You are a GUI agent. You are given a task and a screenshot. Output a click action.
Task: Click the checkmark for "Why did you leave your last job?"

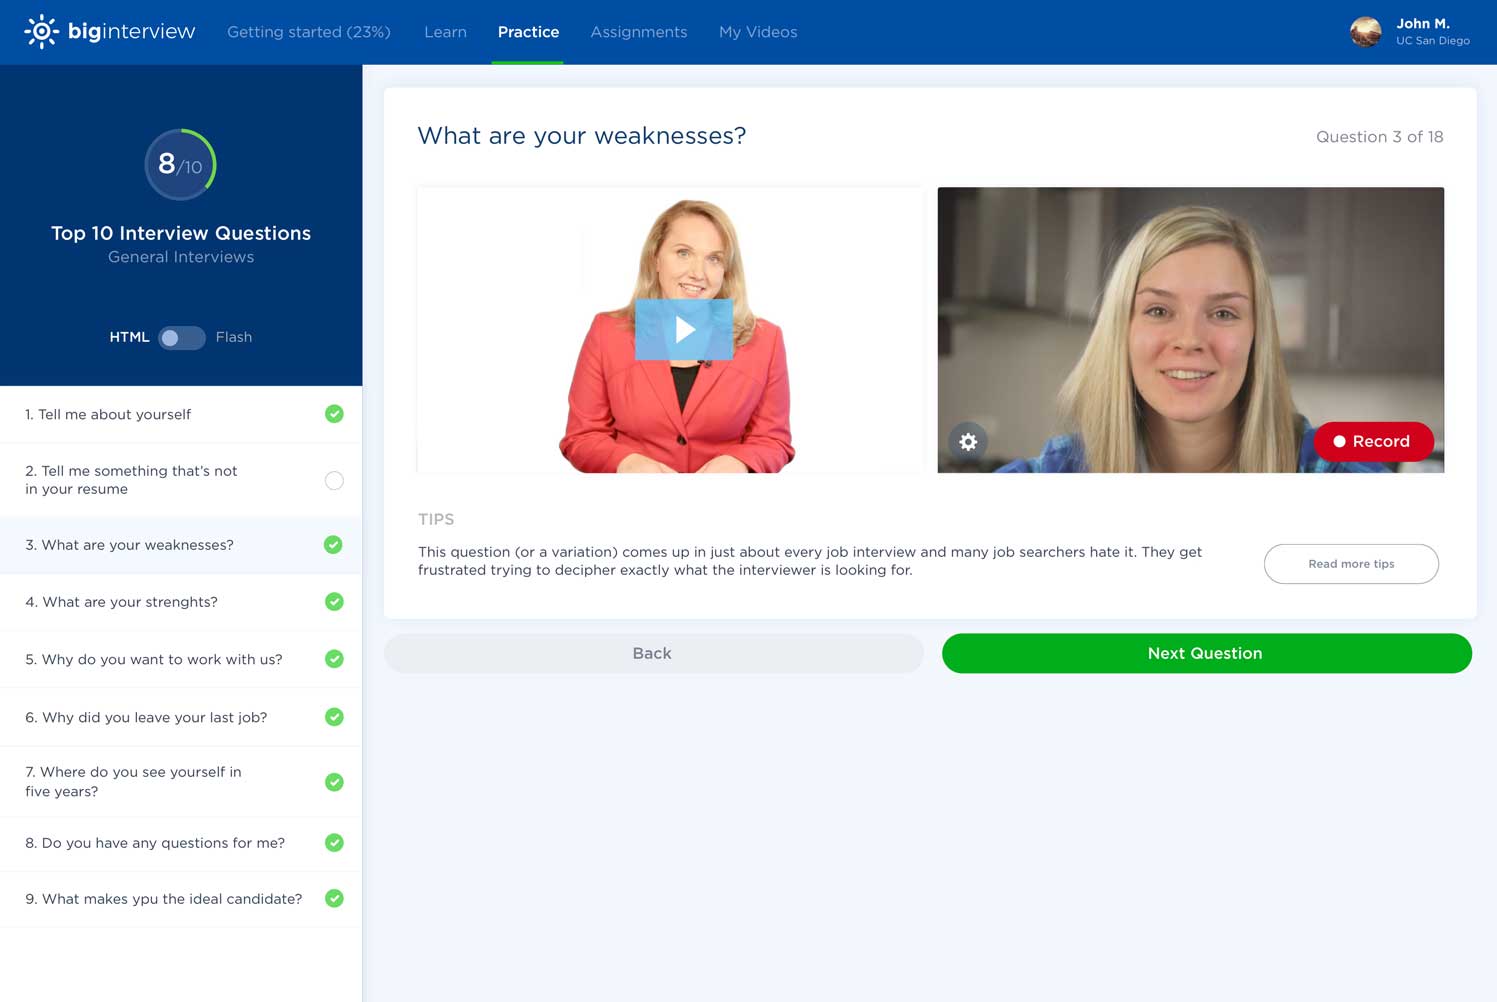pyautogui.click(x=334, y=716)
